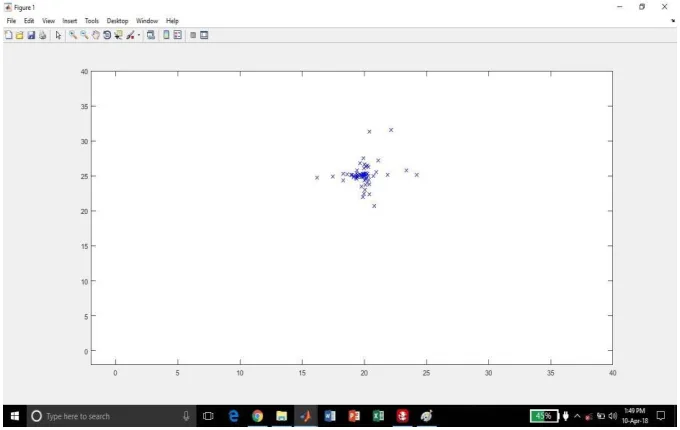680x430 pixels.
Task: Select the Pan hand tool
Action: 96,35
